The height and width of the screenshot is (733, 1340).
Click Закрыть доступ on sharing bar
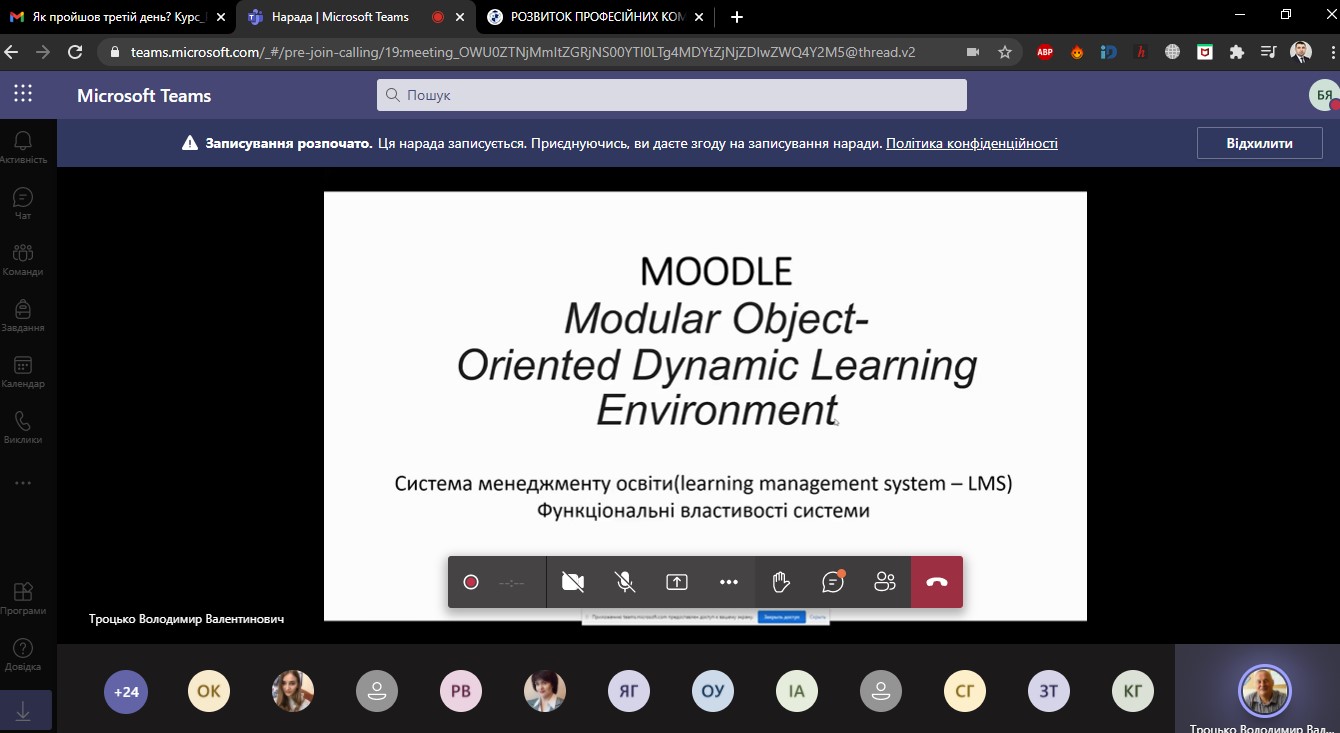(781, 617)
